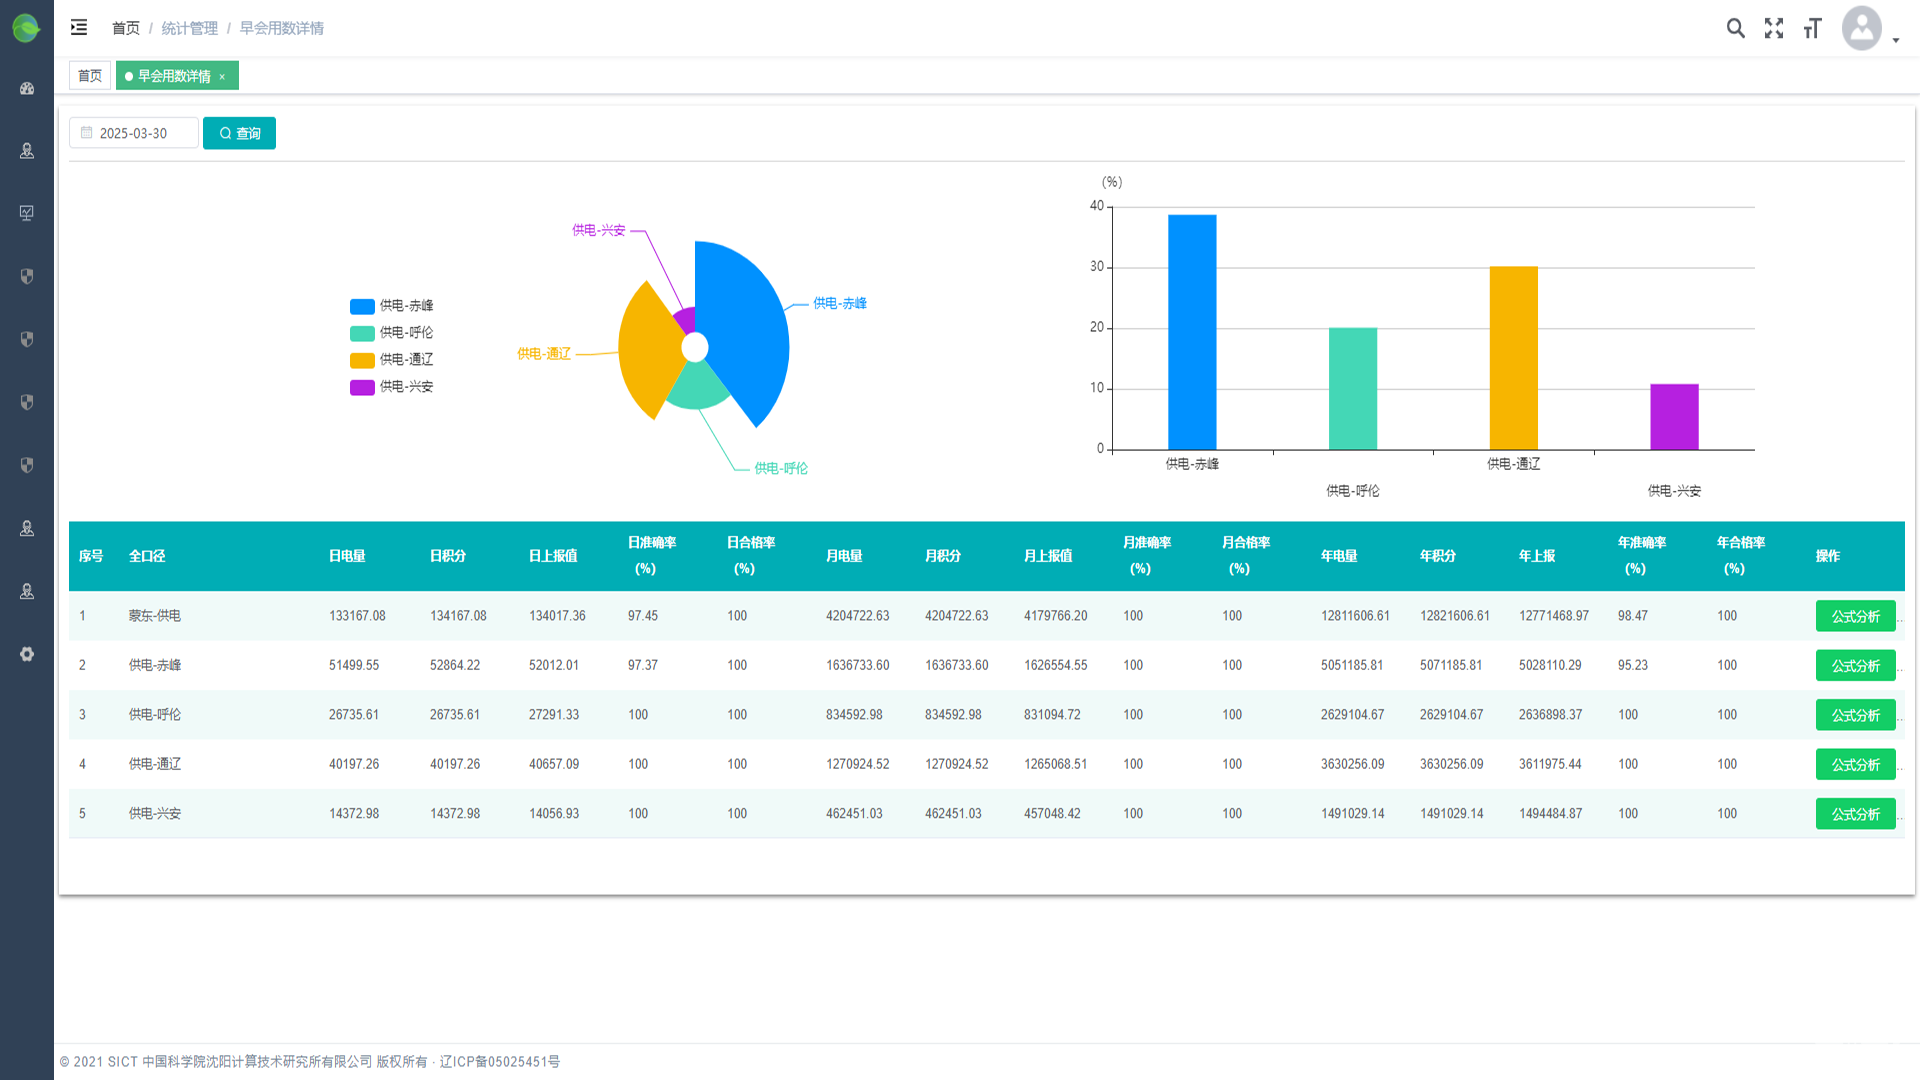Click the 查询 search button
Viewport: 1920px width, 1080px height.
tap(239, 133)
